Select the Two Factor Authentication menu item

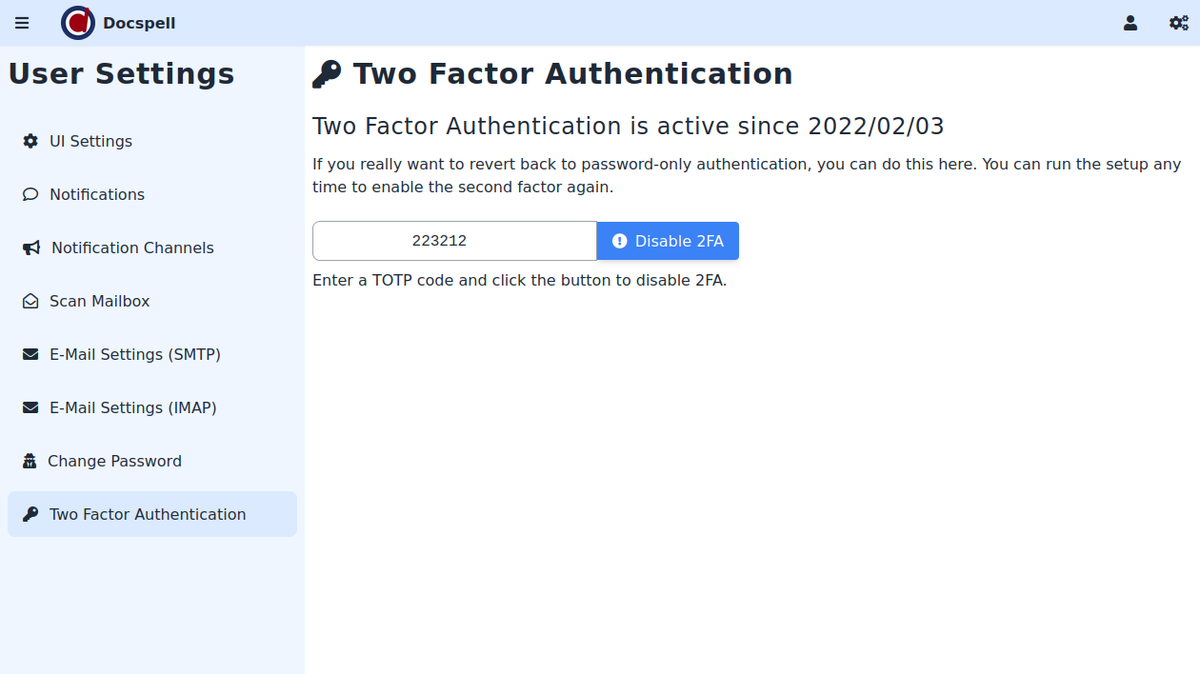(148, 514)
